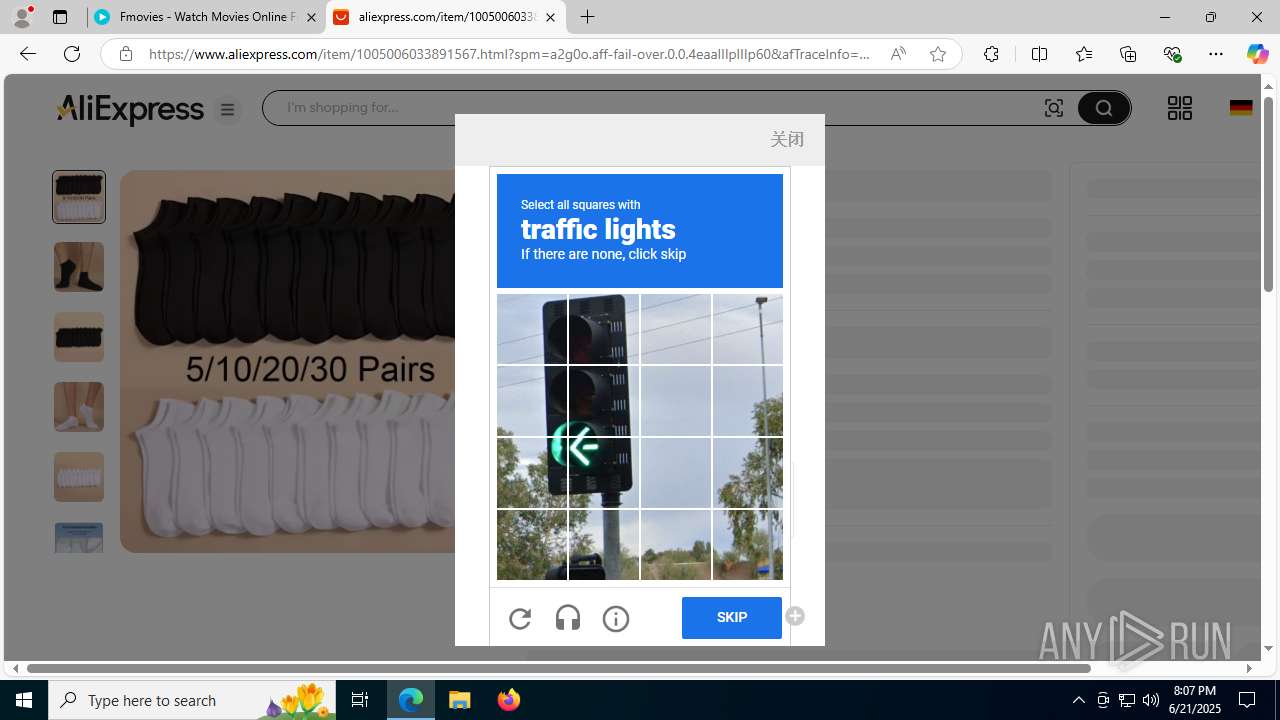
Task: Reload the page with refresh icon
Action: (x=72, y=54)
